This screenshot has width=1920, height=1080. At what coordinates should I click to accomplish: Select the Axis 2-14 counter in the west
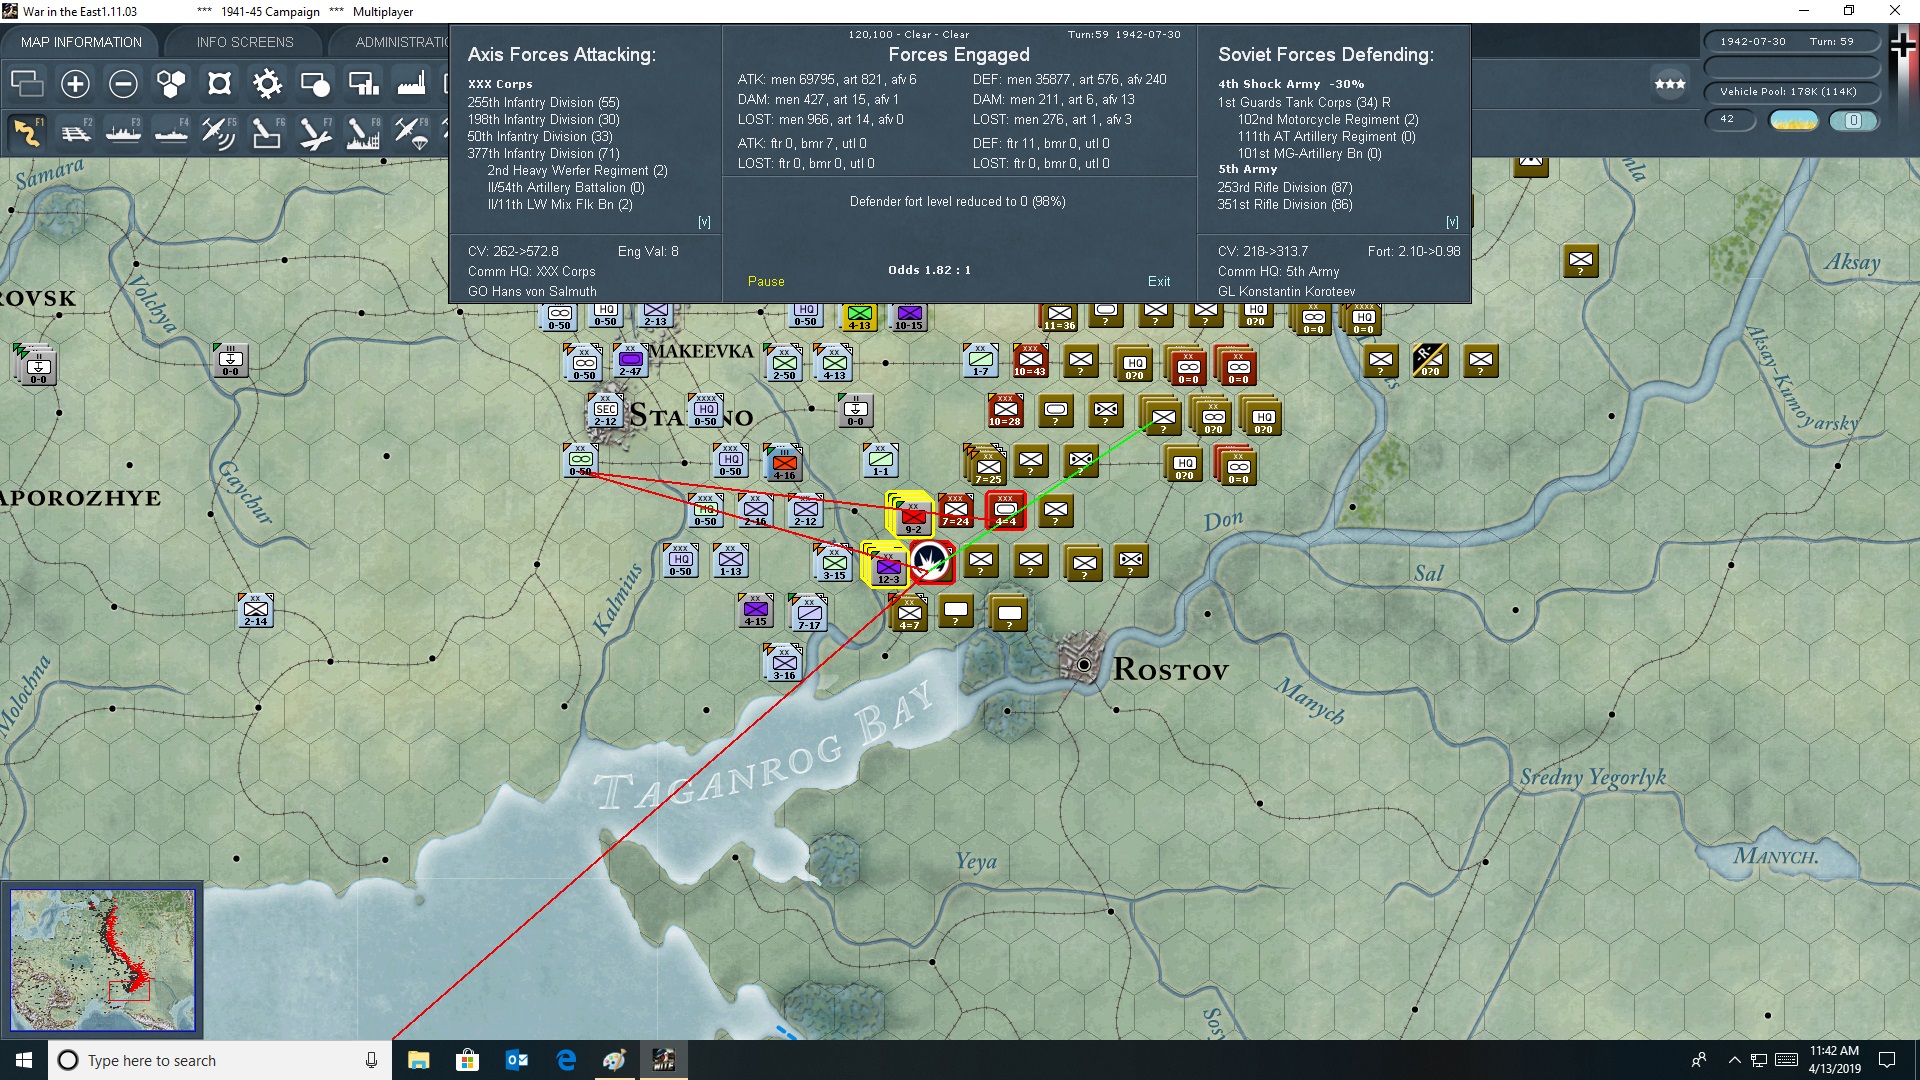click(x=256, y=611)
